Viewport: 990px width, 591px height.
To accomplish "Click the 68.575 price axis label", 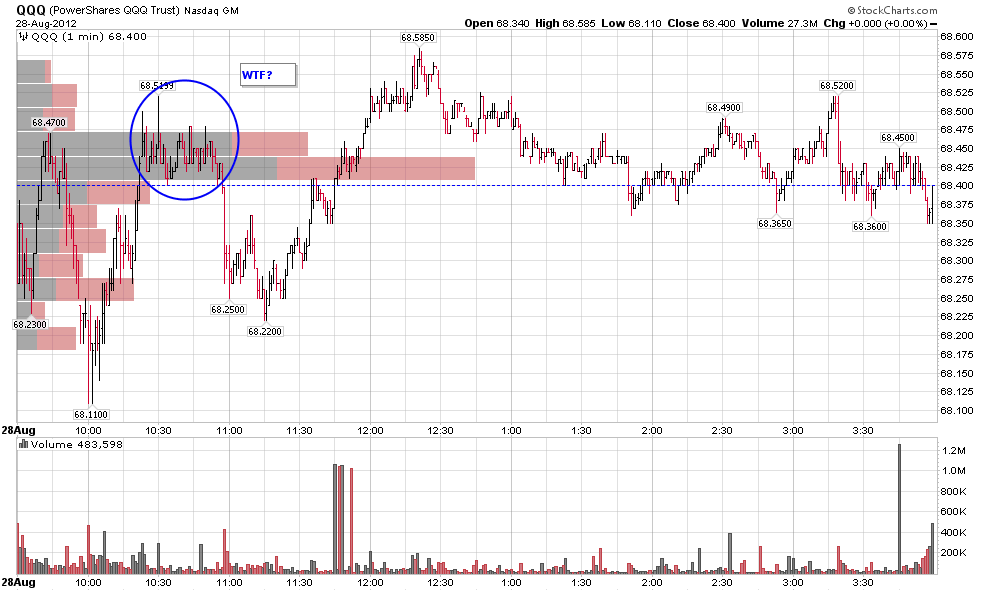I will click(x=957, y=56).
